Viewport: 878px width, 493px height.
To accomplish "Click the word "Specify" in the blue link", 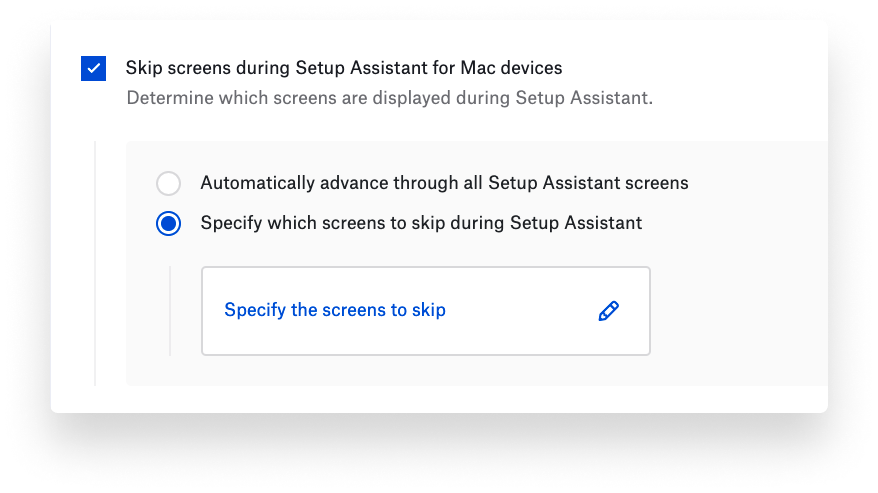I will [254, 310].
